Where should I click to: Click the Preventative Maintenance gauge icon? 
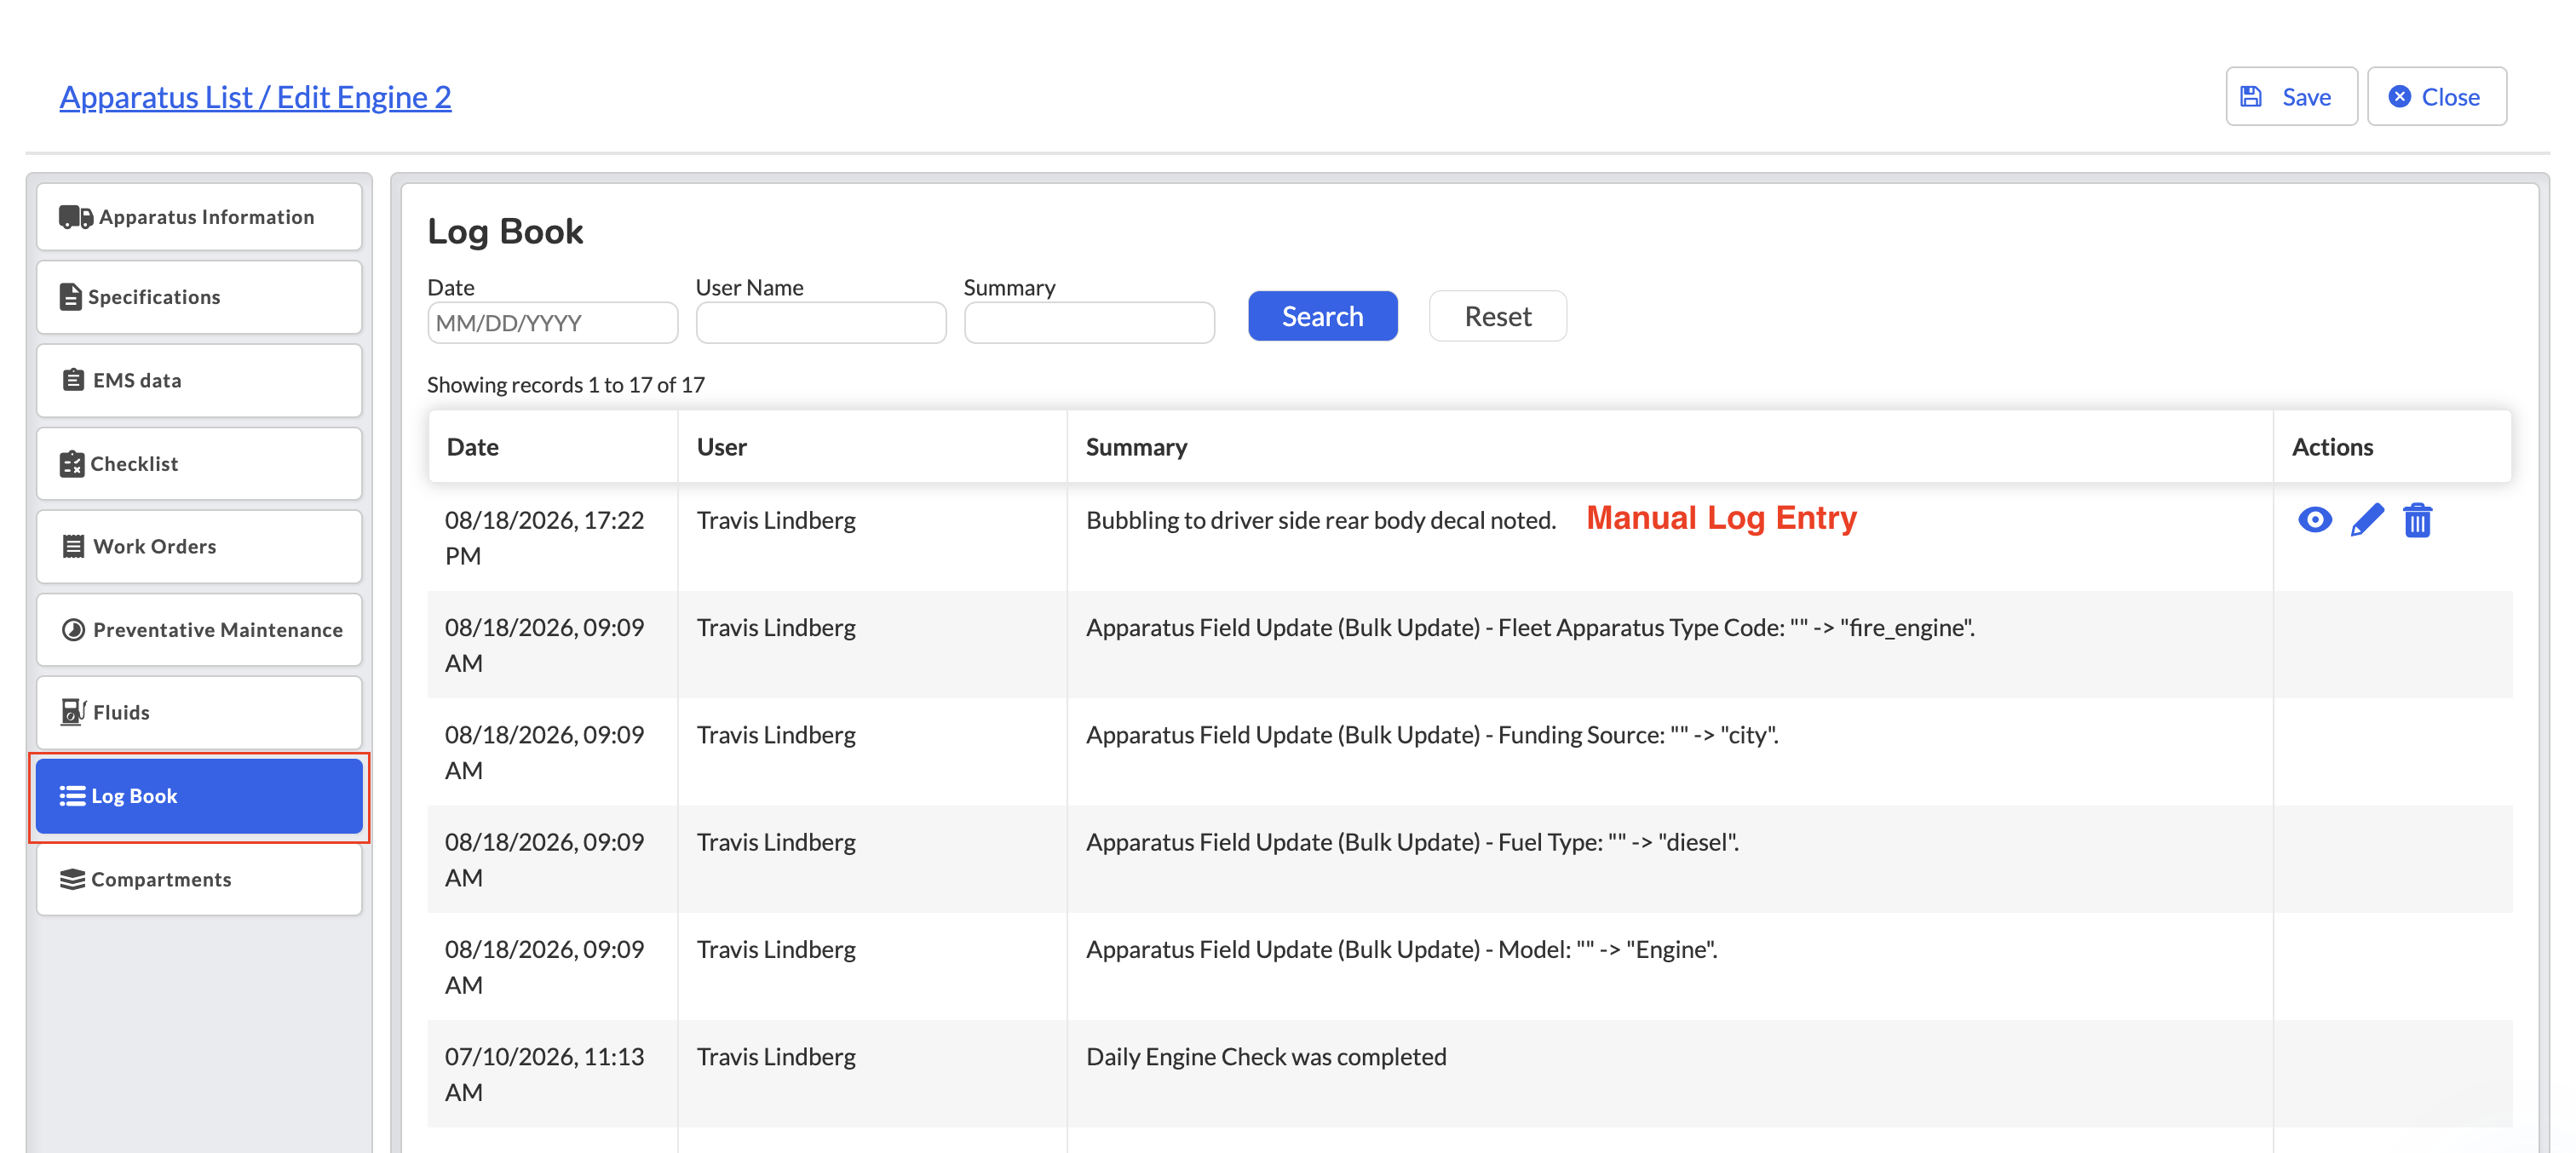[73, 630]
